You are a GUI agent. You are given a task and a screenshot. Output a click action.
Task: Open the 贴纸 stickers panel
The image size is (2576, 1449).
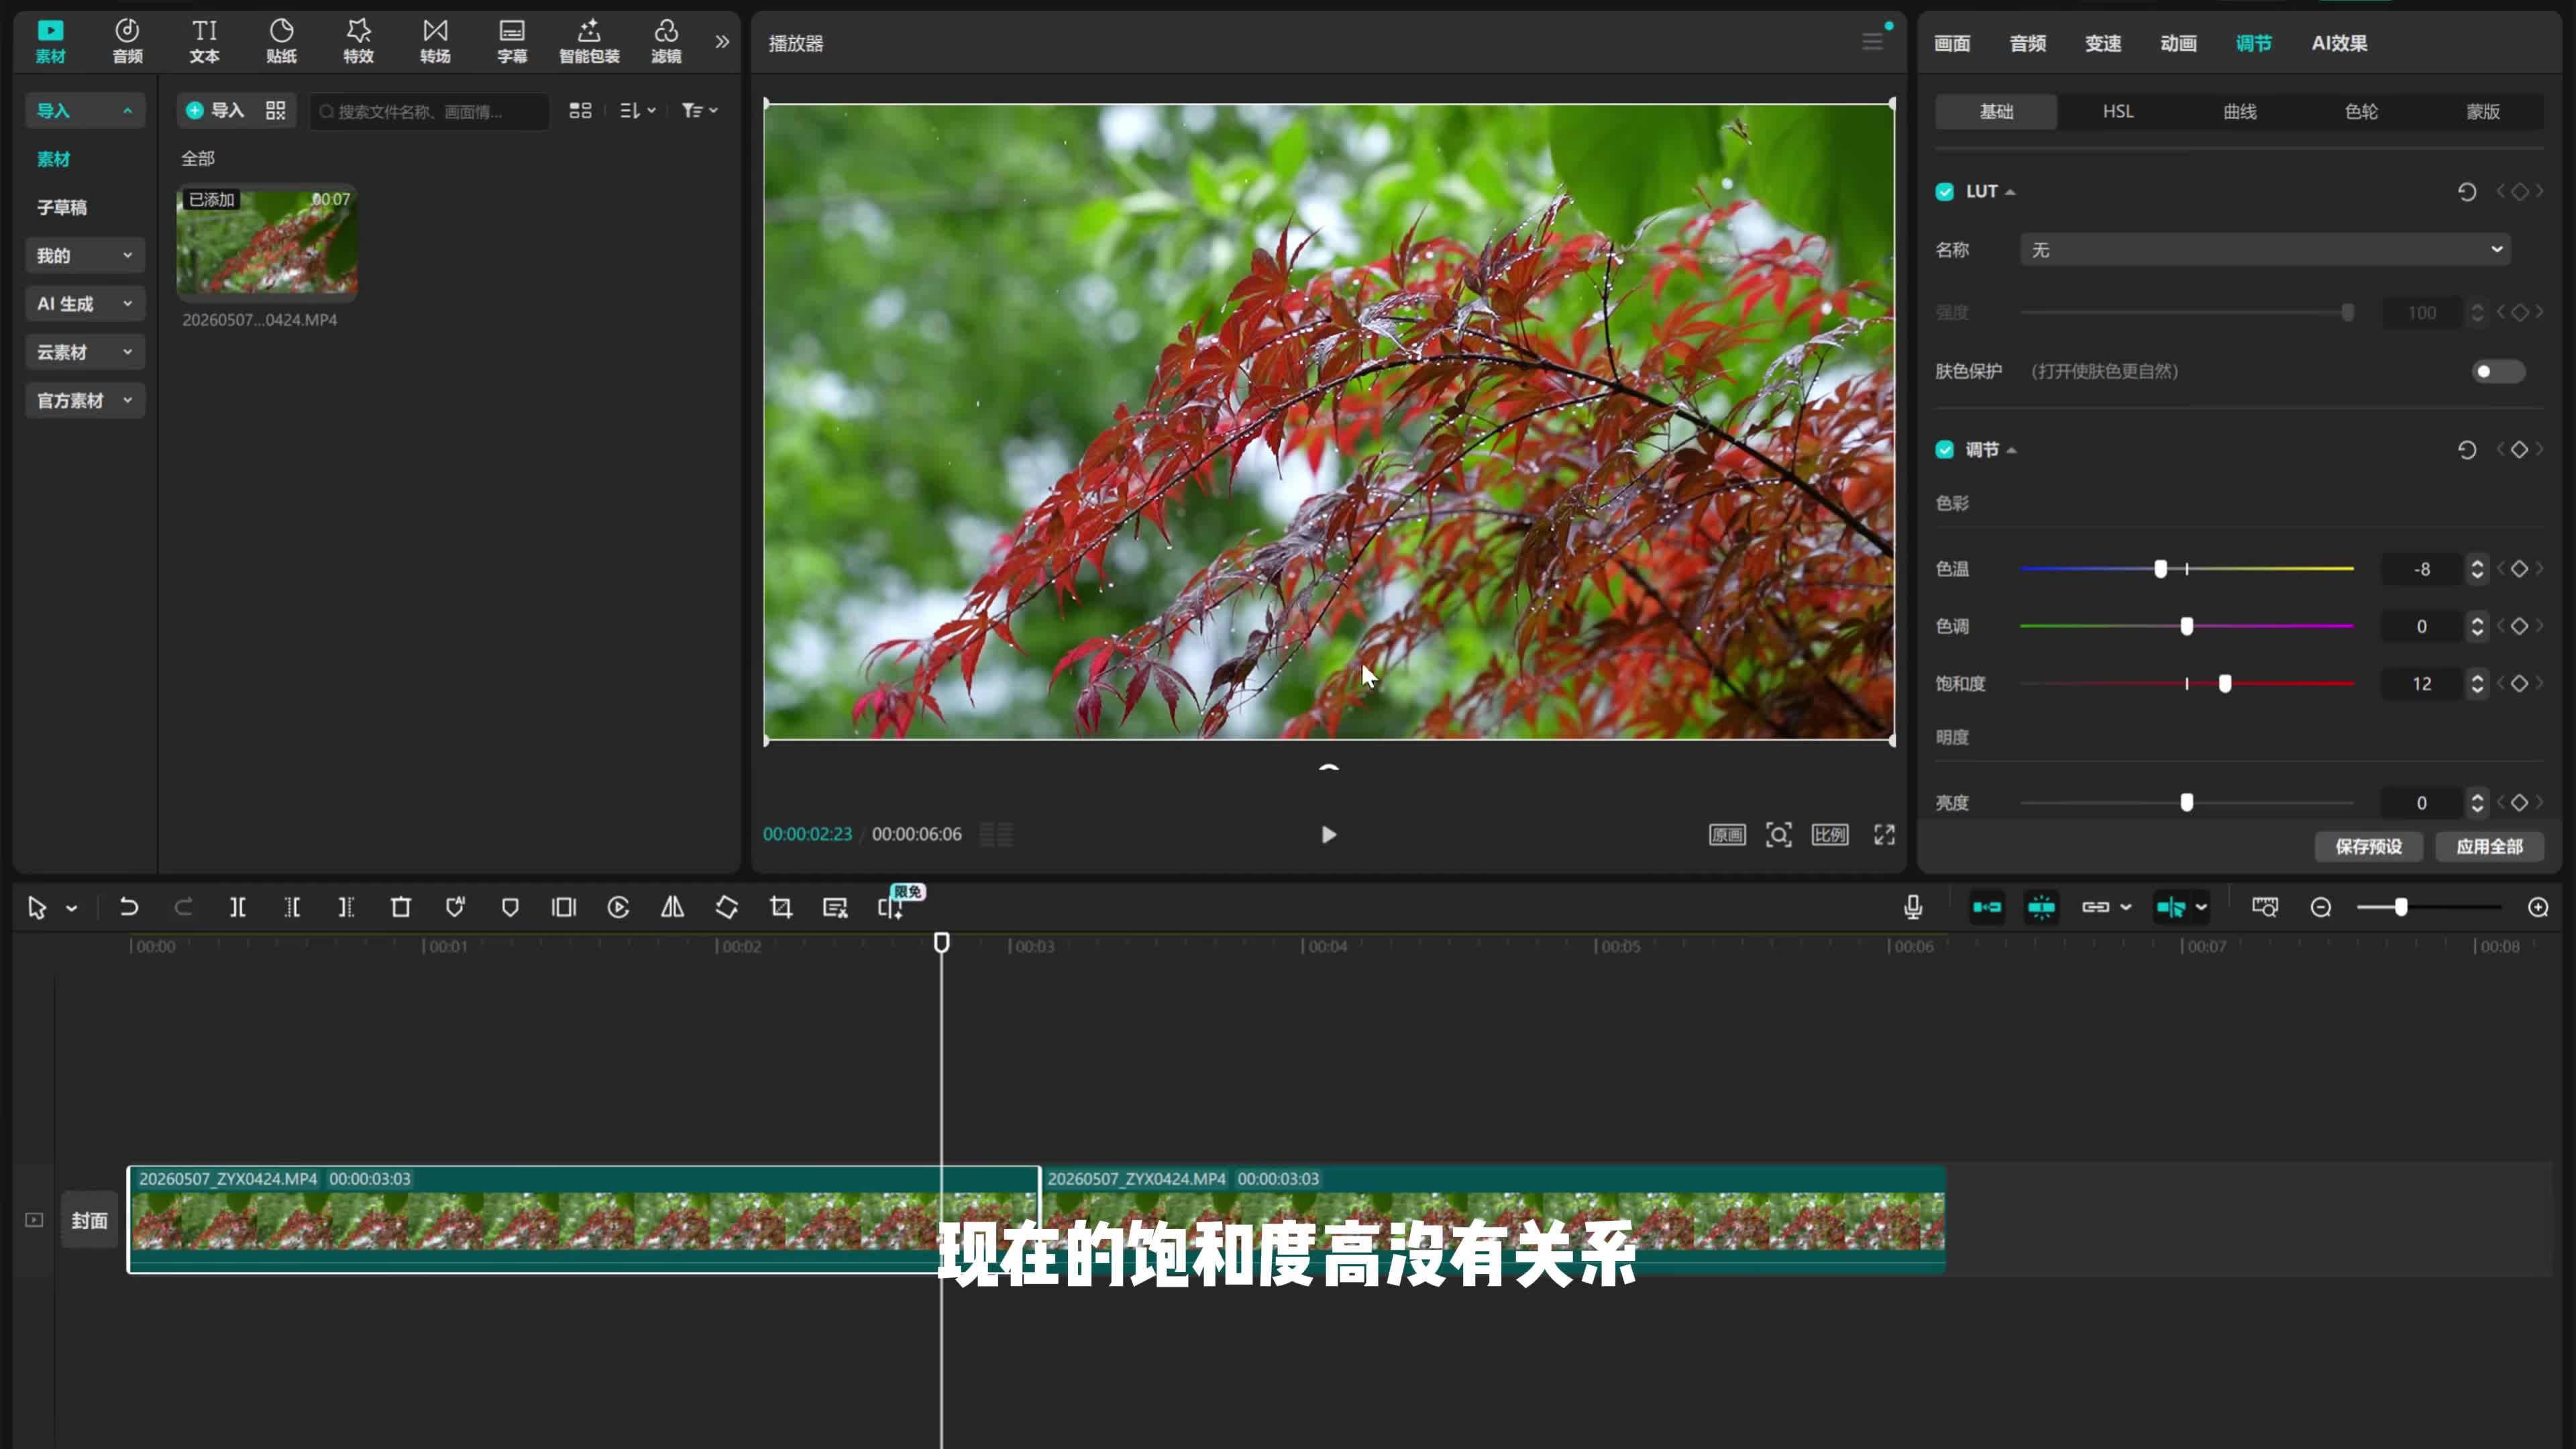pyautogui.click(x=281, y=41)
